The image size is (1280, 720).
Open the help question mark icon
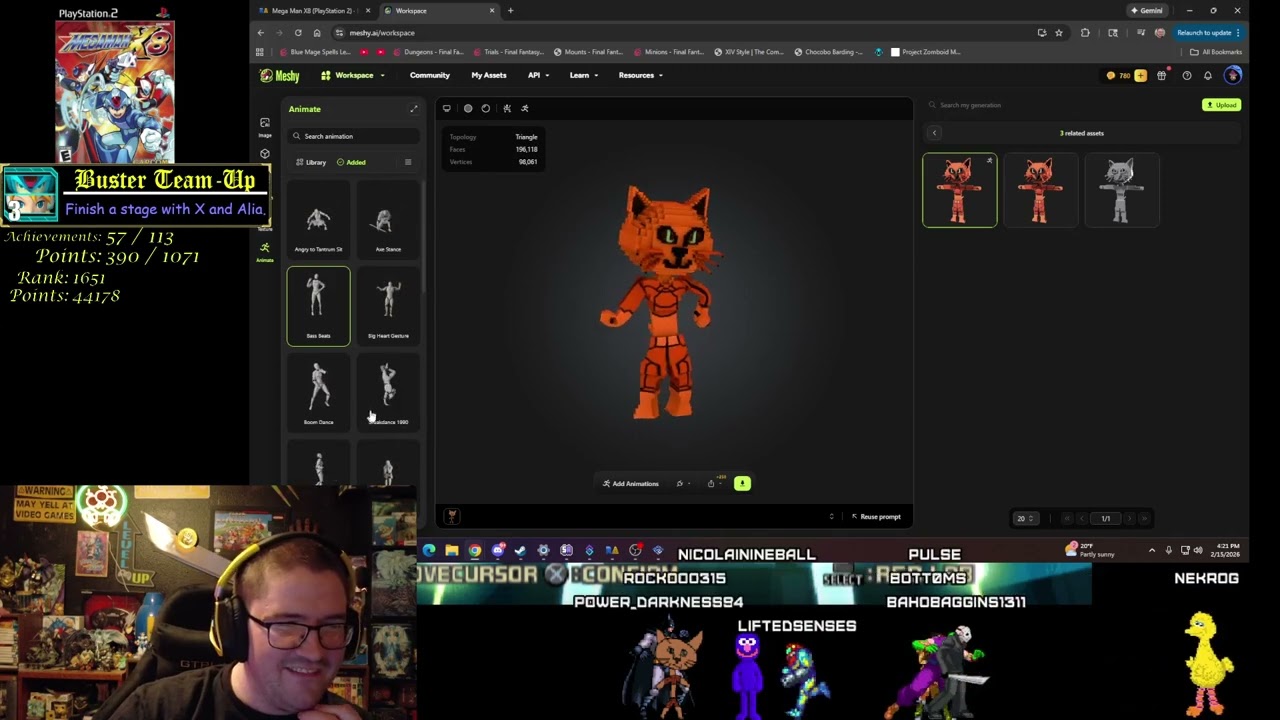click(1186, 75)
